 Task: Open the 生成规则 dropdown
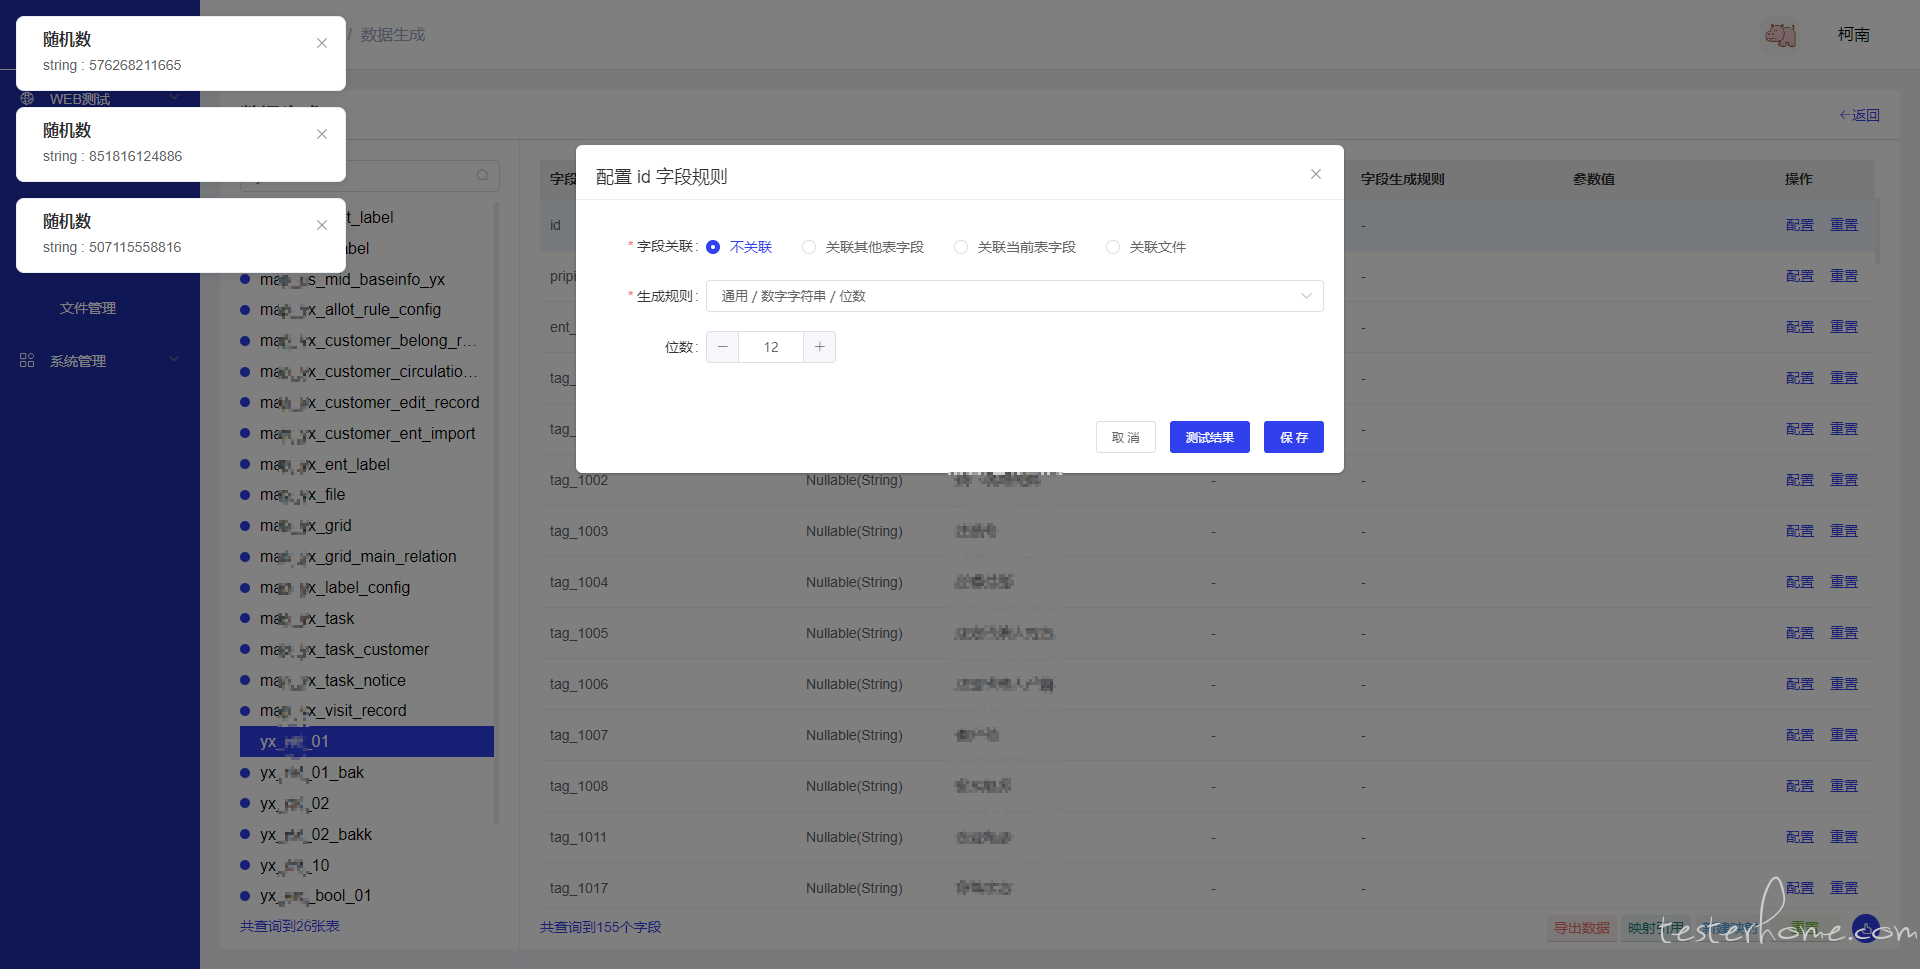[1015, 296]
